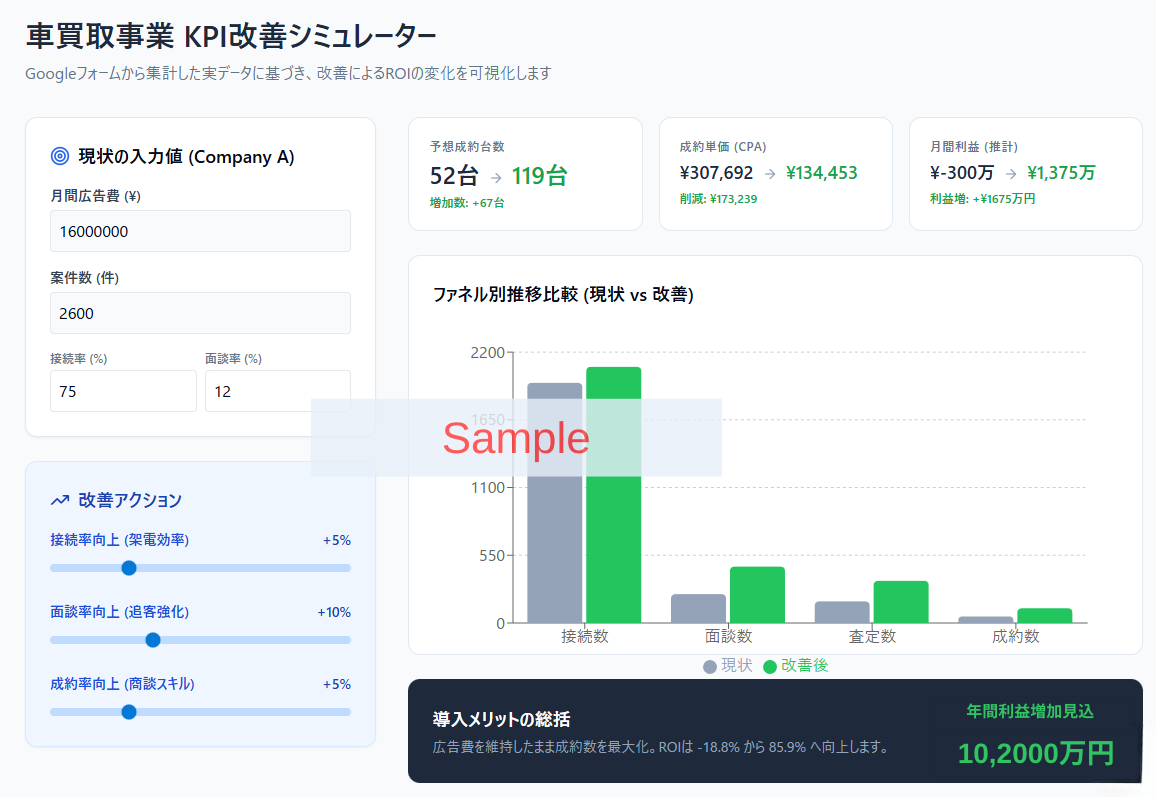This screenshot has height=797, width=1156.
Task: Click the green 面談数 bar in chart
Action: coord(757,595)
